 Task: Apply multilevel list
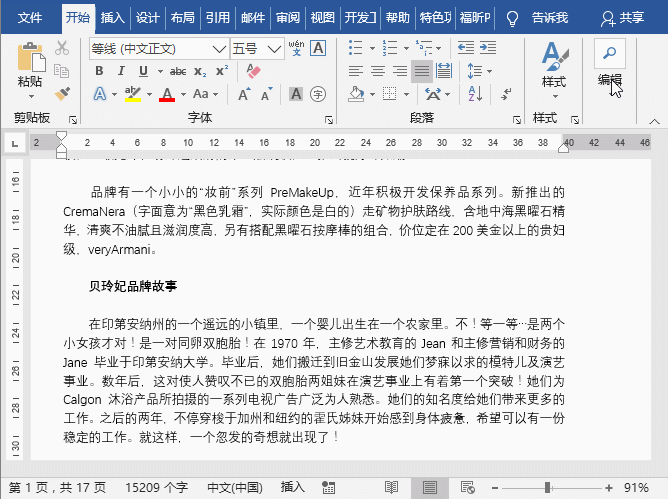(x=424, y=48)
